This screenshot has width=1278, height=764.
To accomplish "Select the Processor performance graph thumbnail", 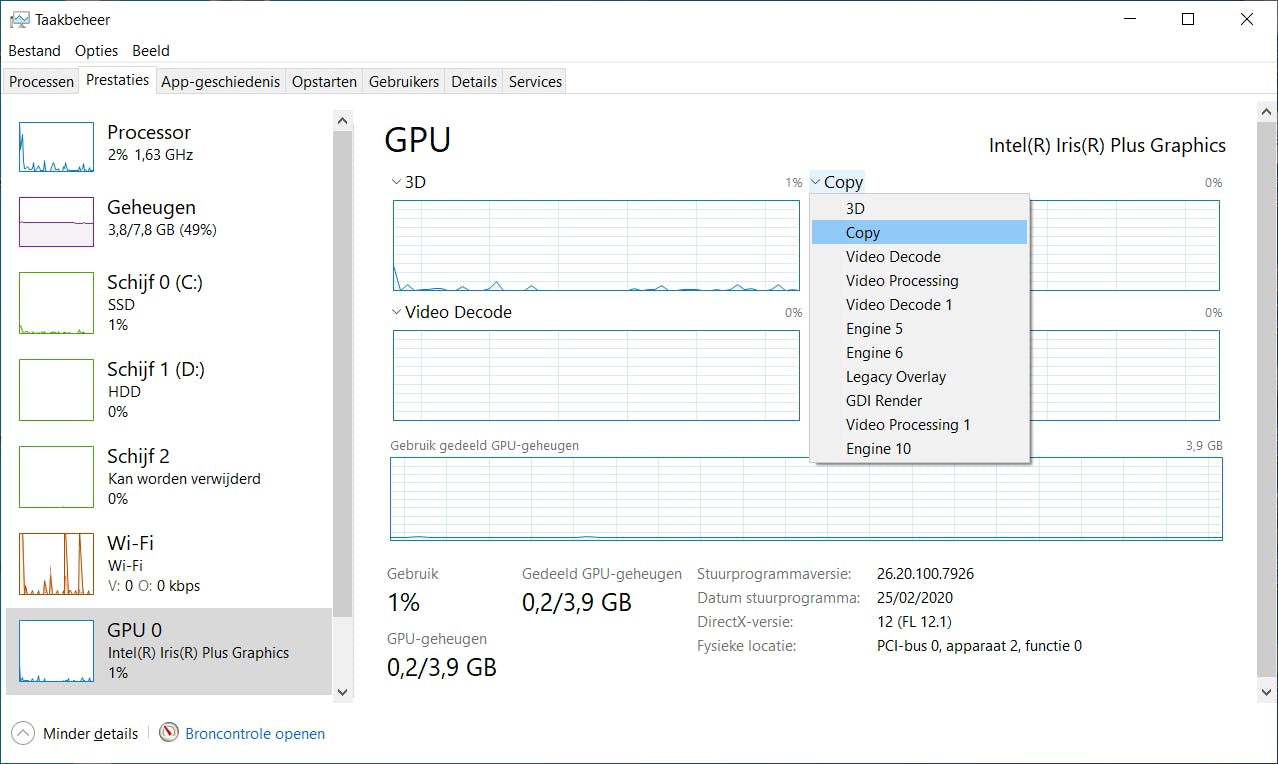I will 56,147.
